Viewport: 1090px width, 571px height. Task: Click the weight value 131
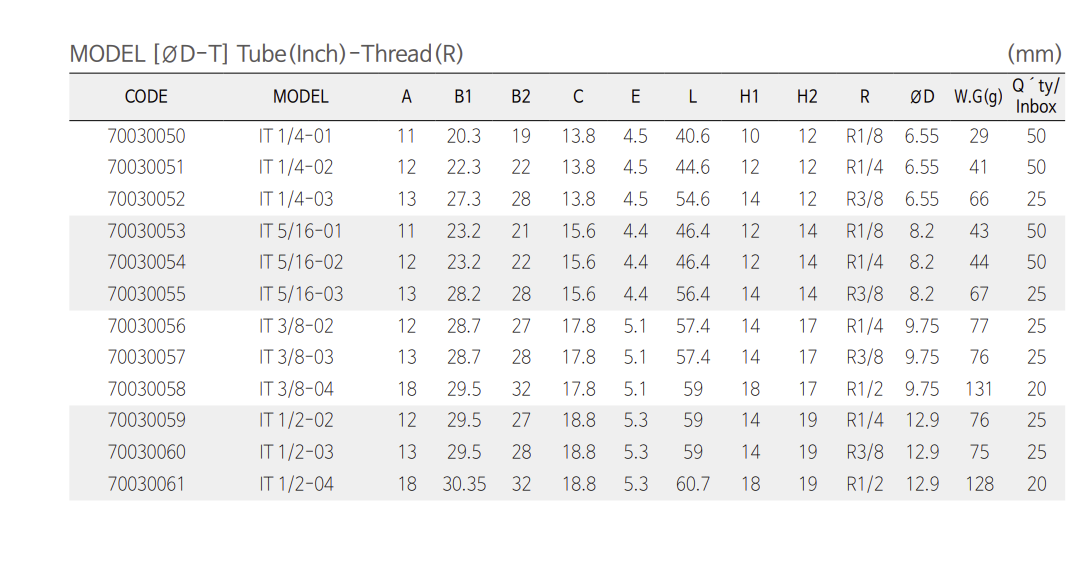click(979, 389)
